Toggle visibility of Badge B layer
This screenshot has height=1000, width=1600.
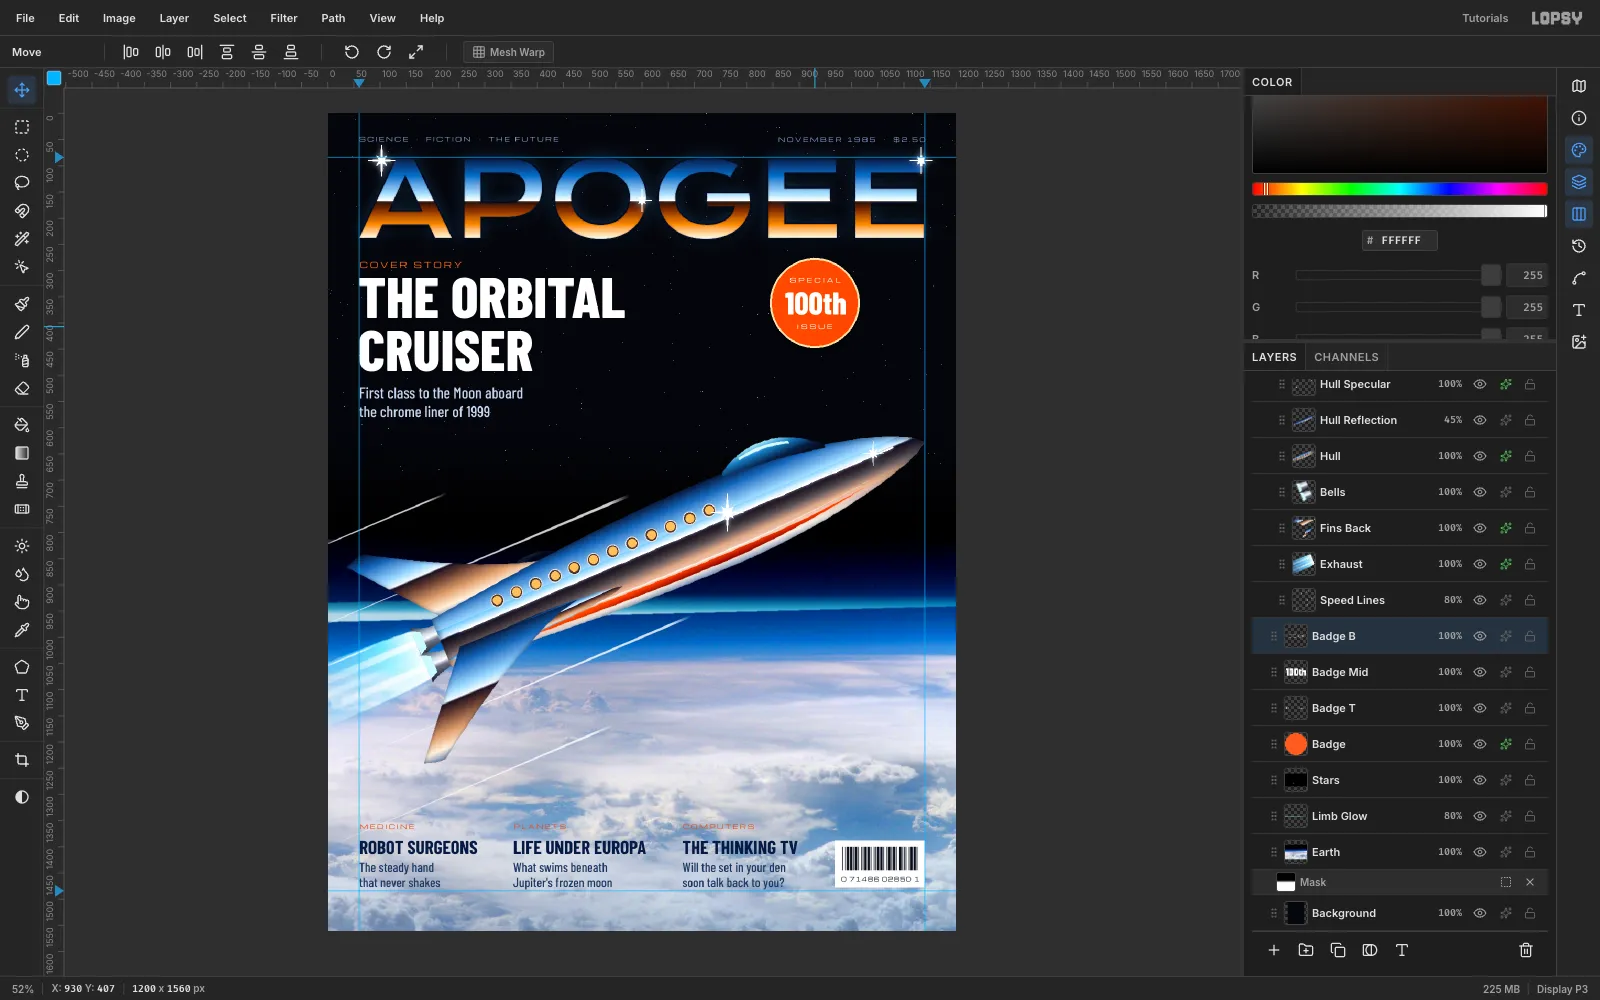click(1480, 636)
